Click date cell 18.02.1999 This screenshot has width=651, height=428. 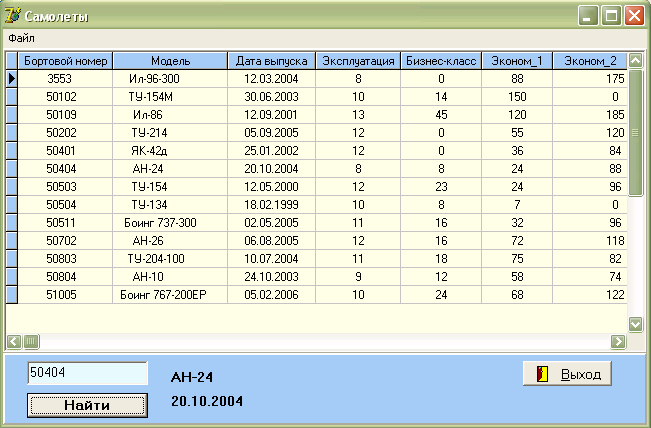click(272, 205)
